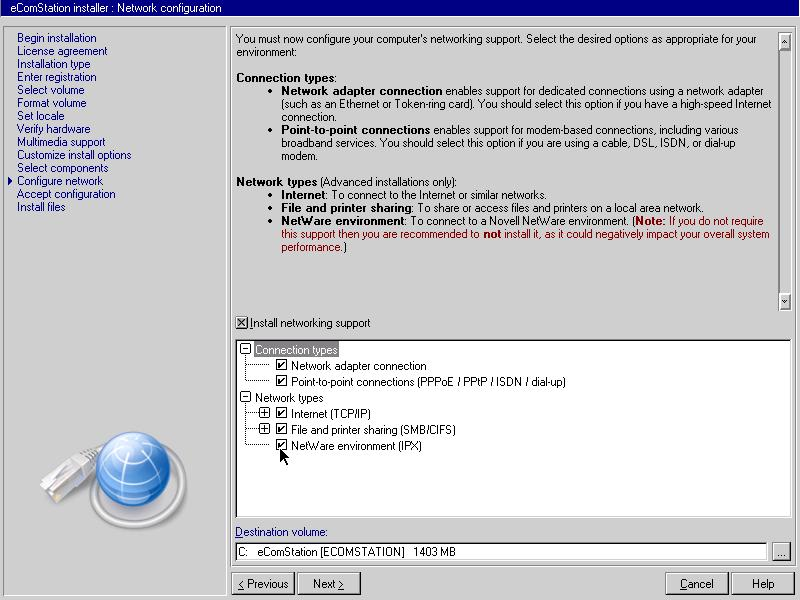Uncheck Network adapter connection
This screenshot has height=600, width=800.
pos(281,365)
